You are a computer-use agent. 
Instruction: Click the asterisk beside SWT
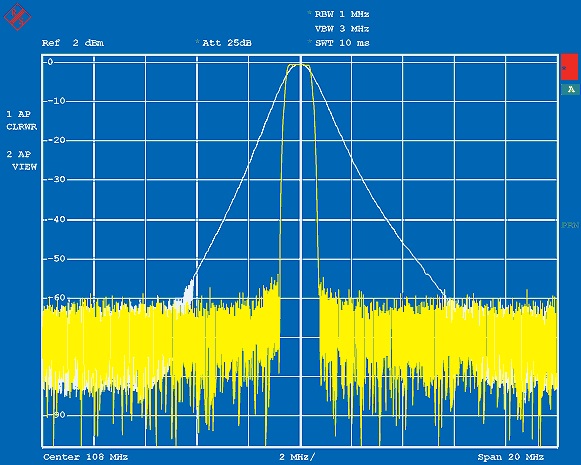point(309,42)
